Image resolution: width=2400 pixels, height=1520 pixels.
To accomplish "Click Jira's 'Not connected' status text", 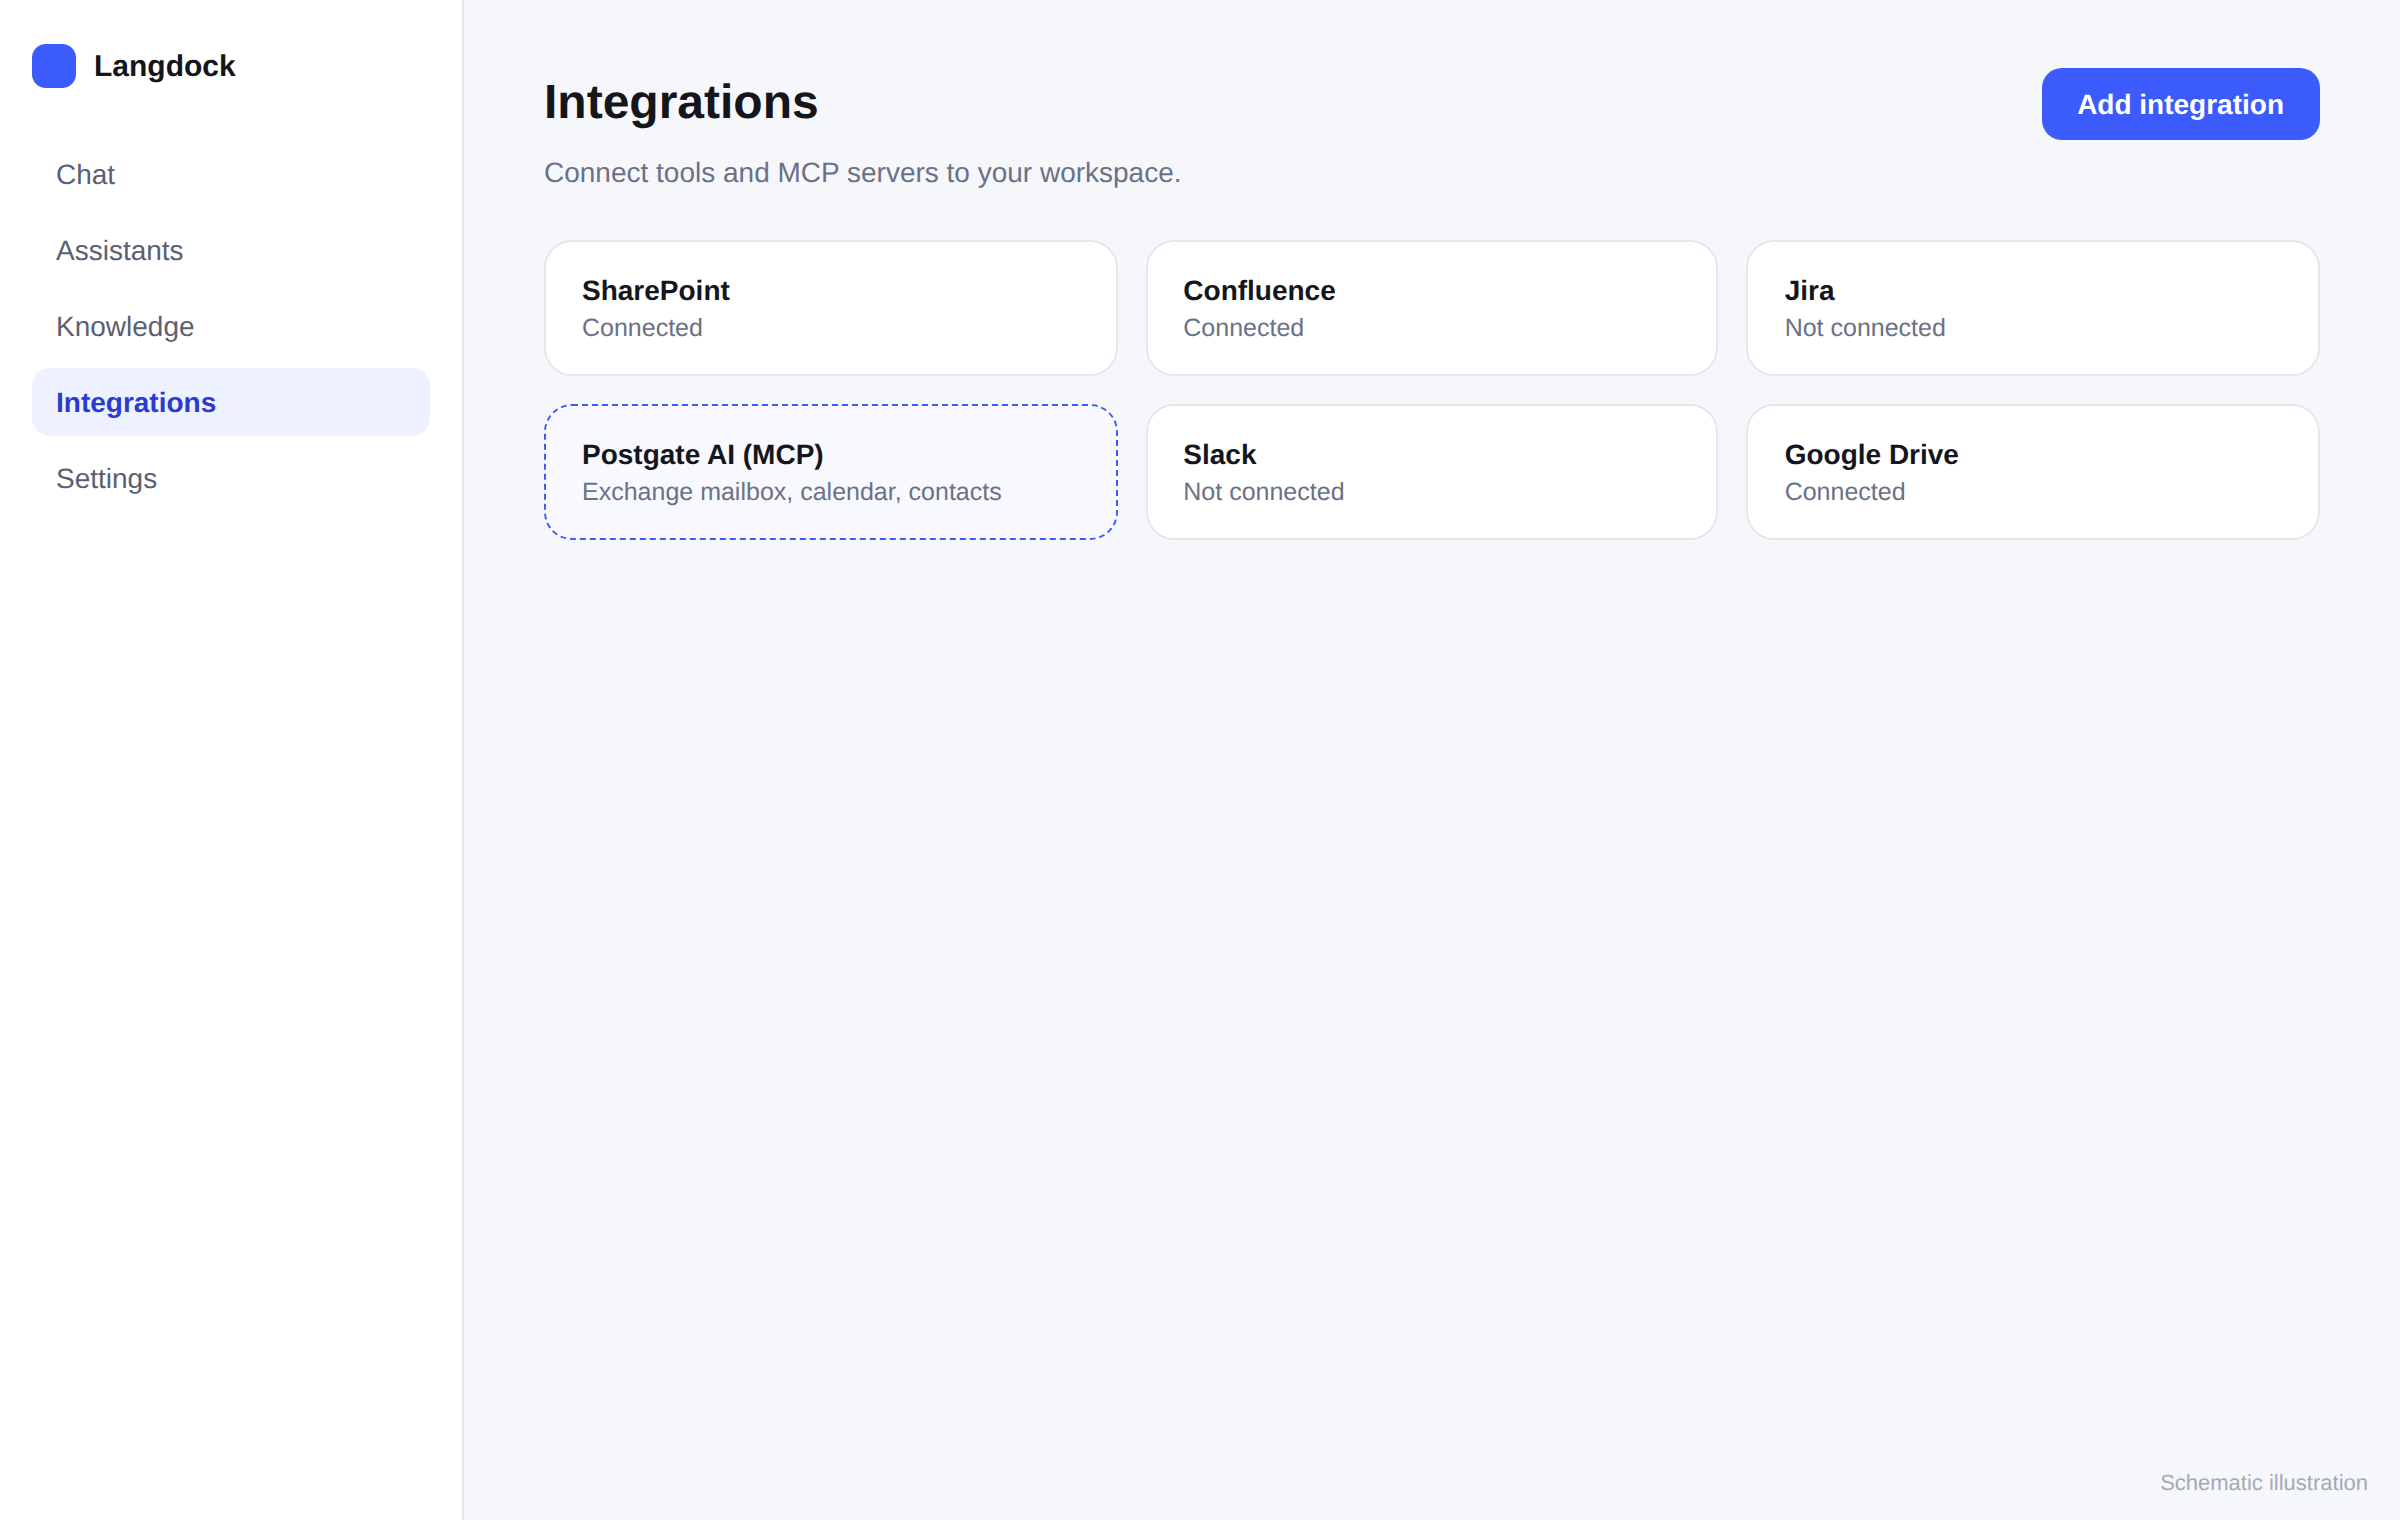I will pyautogui.click(x=1865, y=328).
